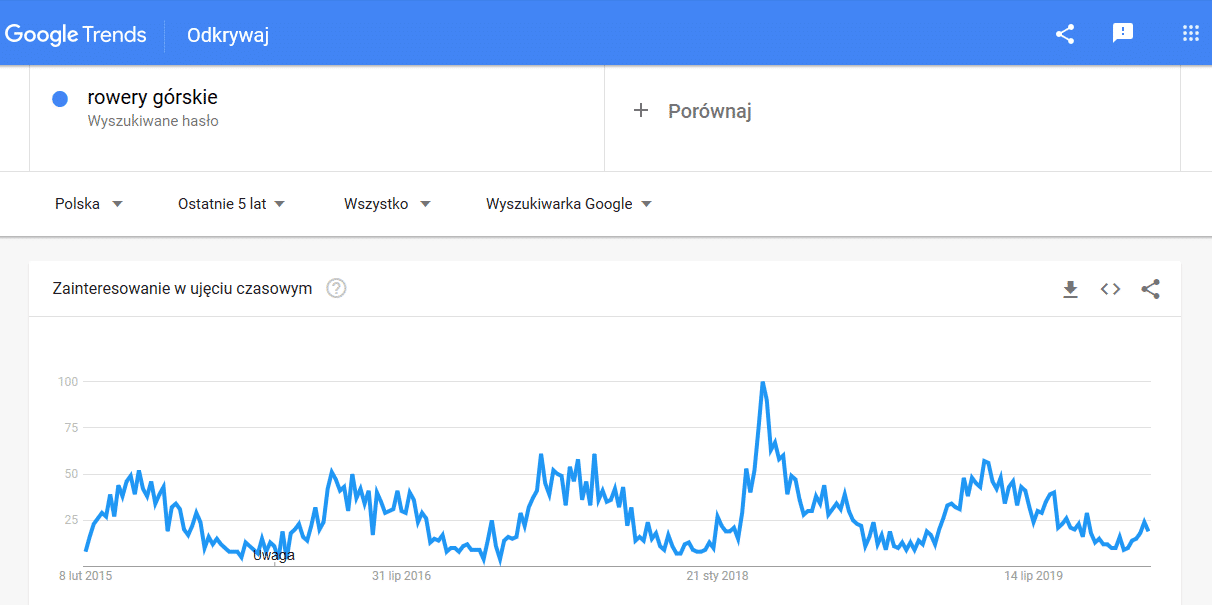Click the share icon in the blue header
Image resolution: width=1212 pixels, height=605 pixels.
click(1065, 34)
